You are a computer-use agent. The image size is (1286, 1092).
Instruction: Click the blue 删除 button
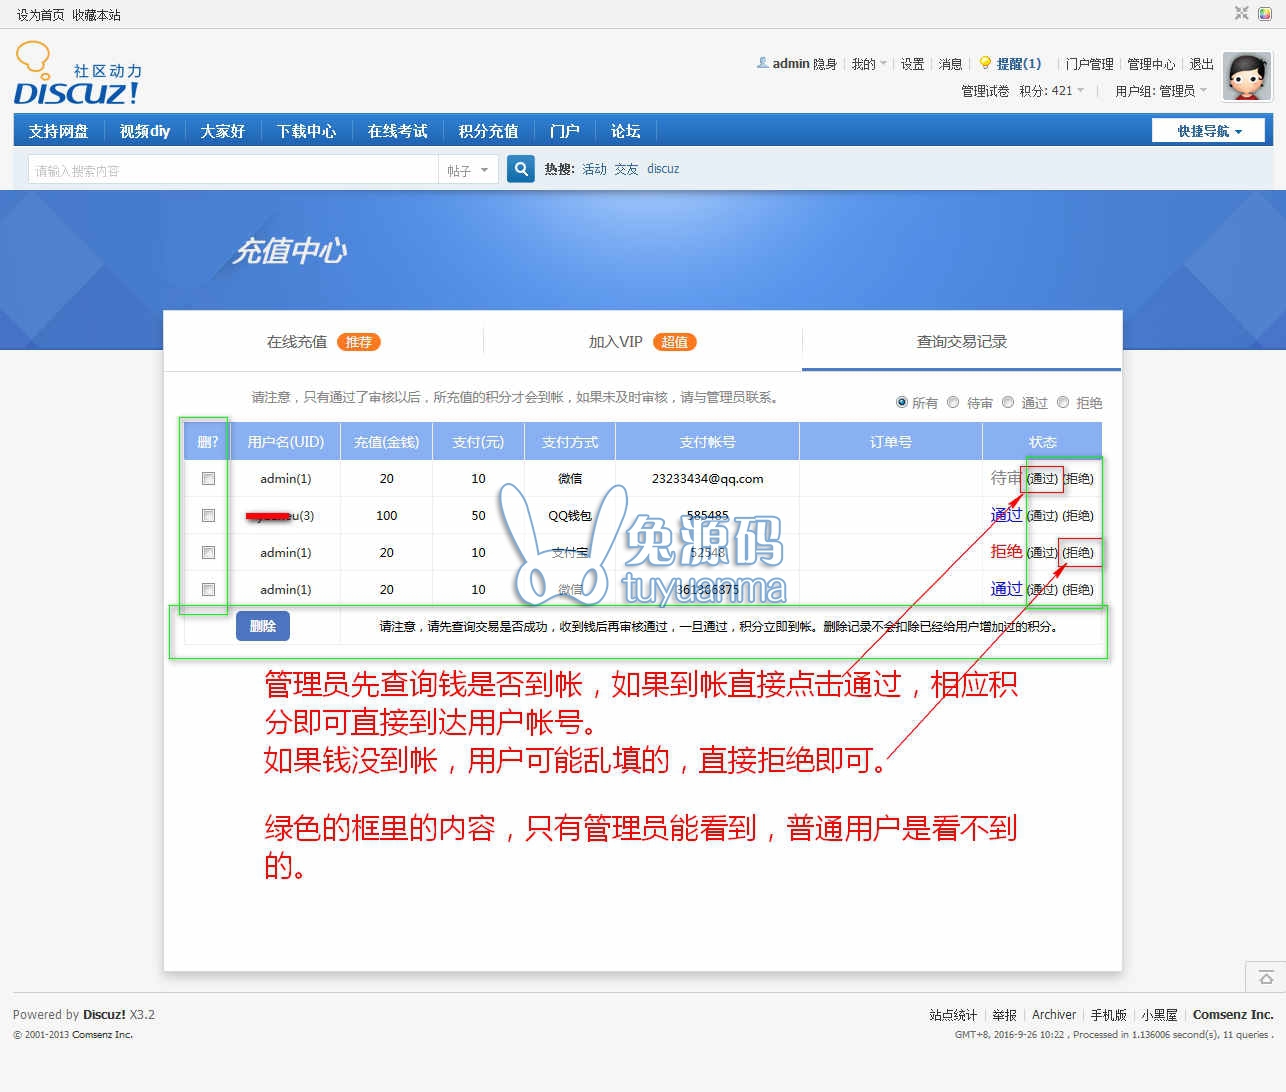(x=263, y=626)
